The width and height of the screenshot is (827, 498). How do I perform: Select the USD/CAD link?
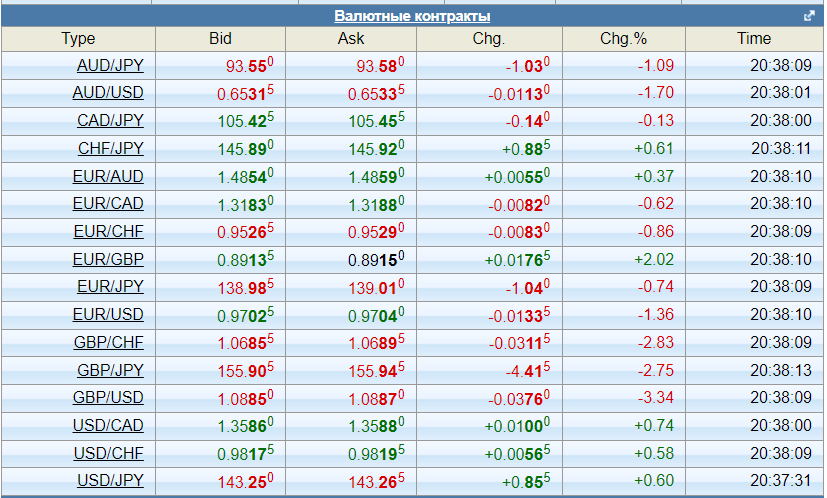tap(108, 425)
